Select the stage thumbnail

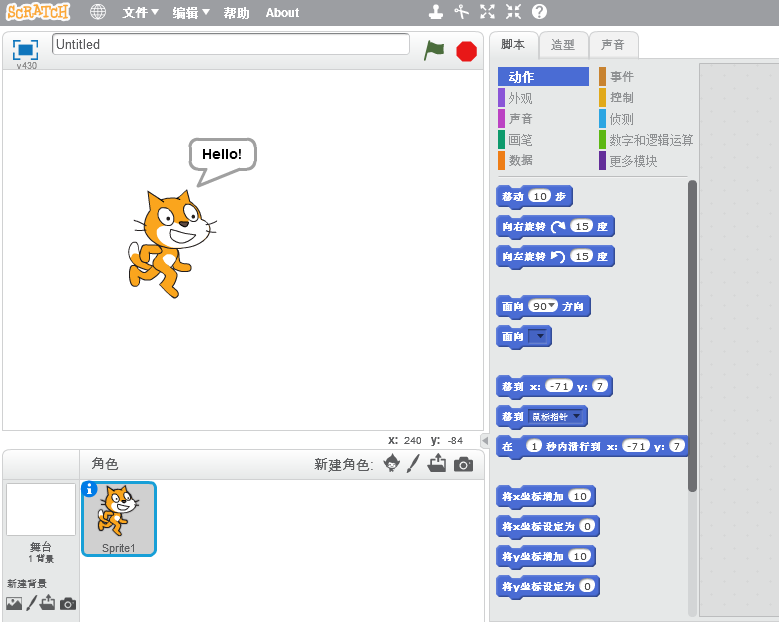tap(41, 510)
